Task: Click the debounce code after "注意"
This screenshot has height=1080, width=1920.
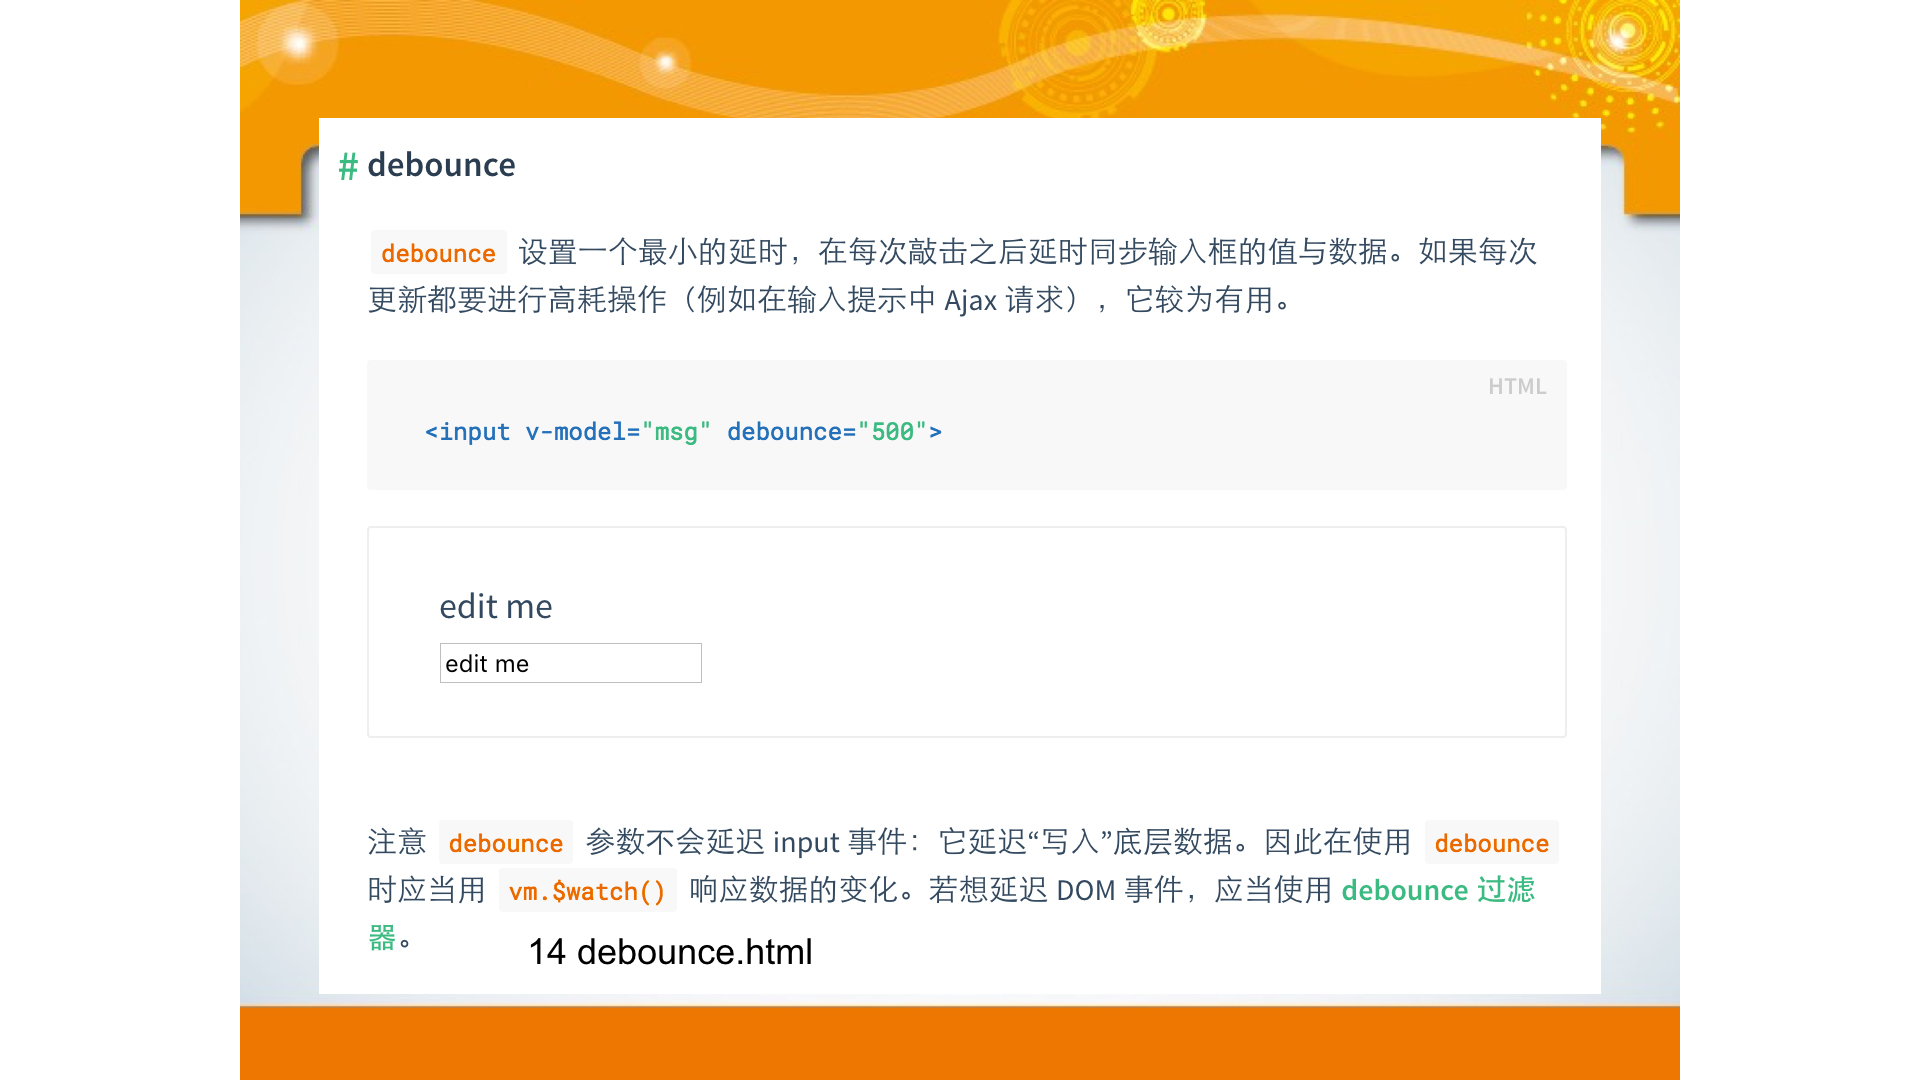Action: 505,843
